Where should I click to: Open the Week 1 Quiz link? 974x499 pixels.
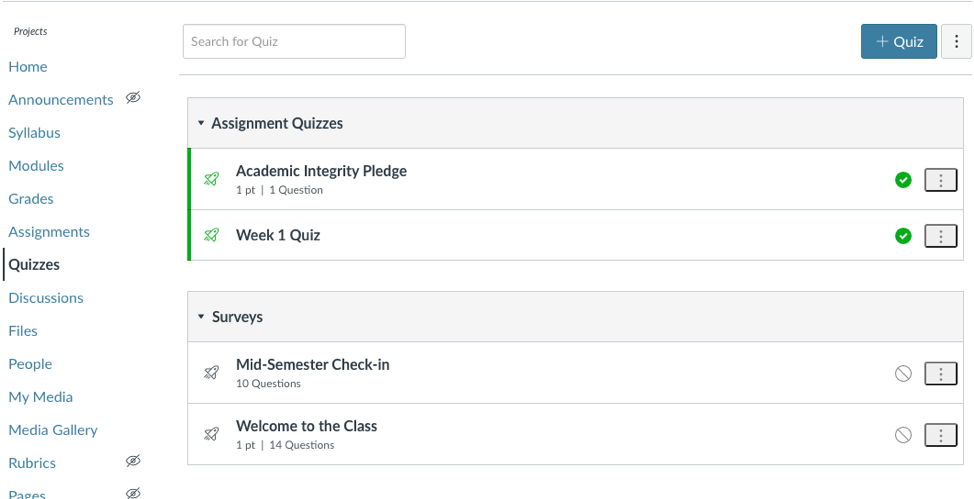tap(278, 236)
